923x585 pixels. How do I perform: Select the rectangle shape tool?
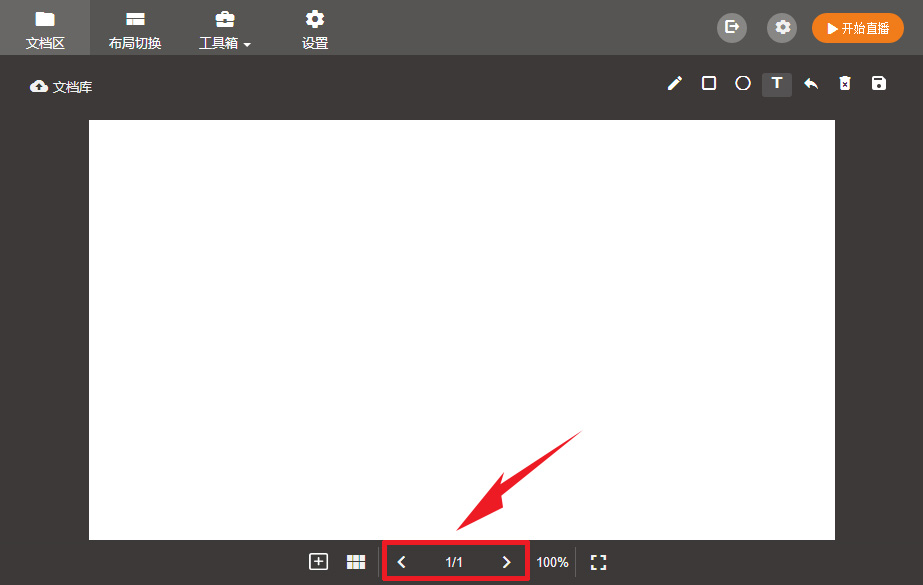709,84
